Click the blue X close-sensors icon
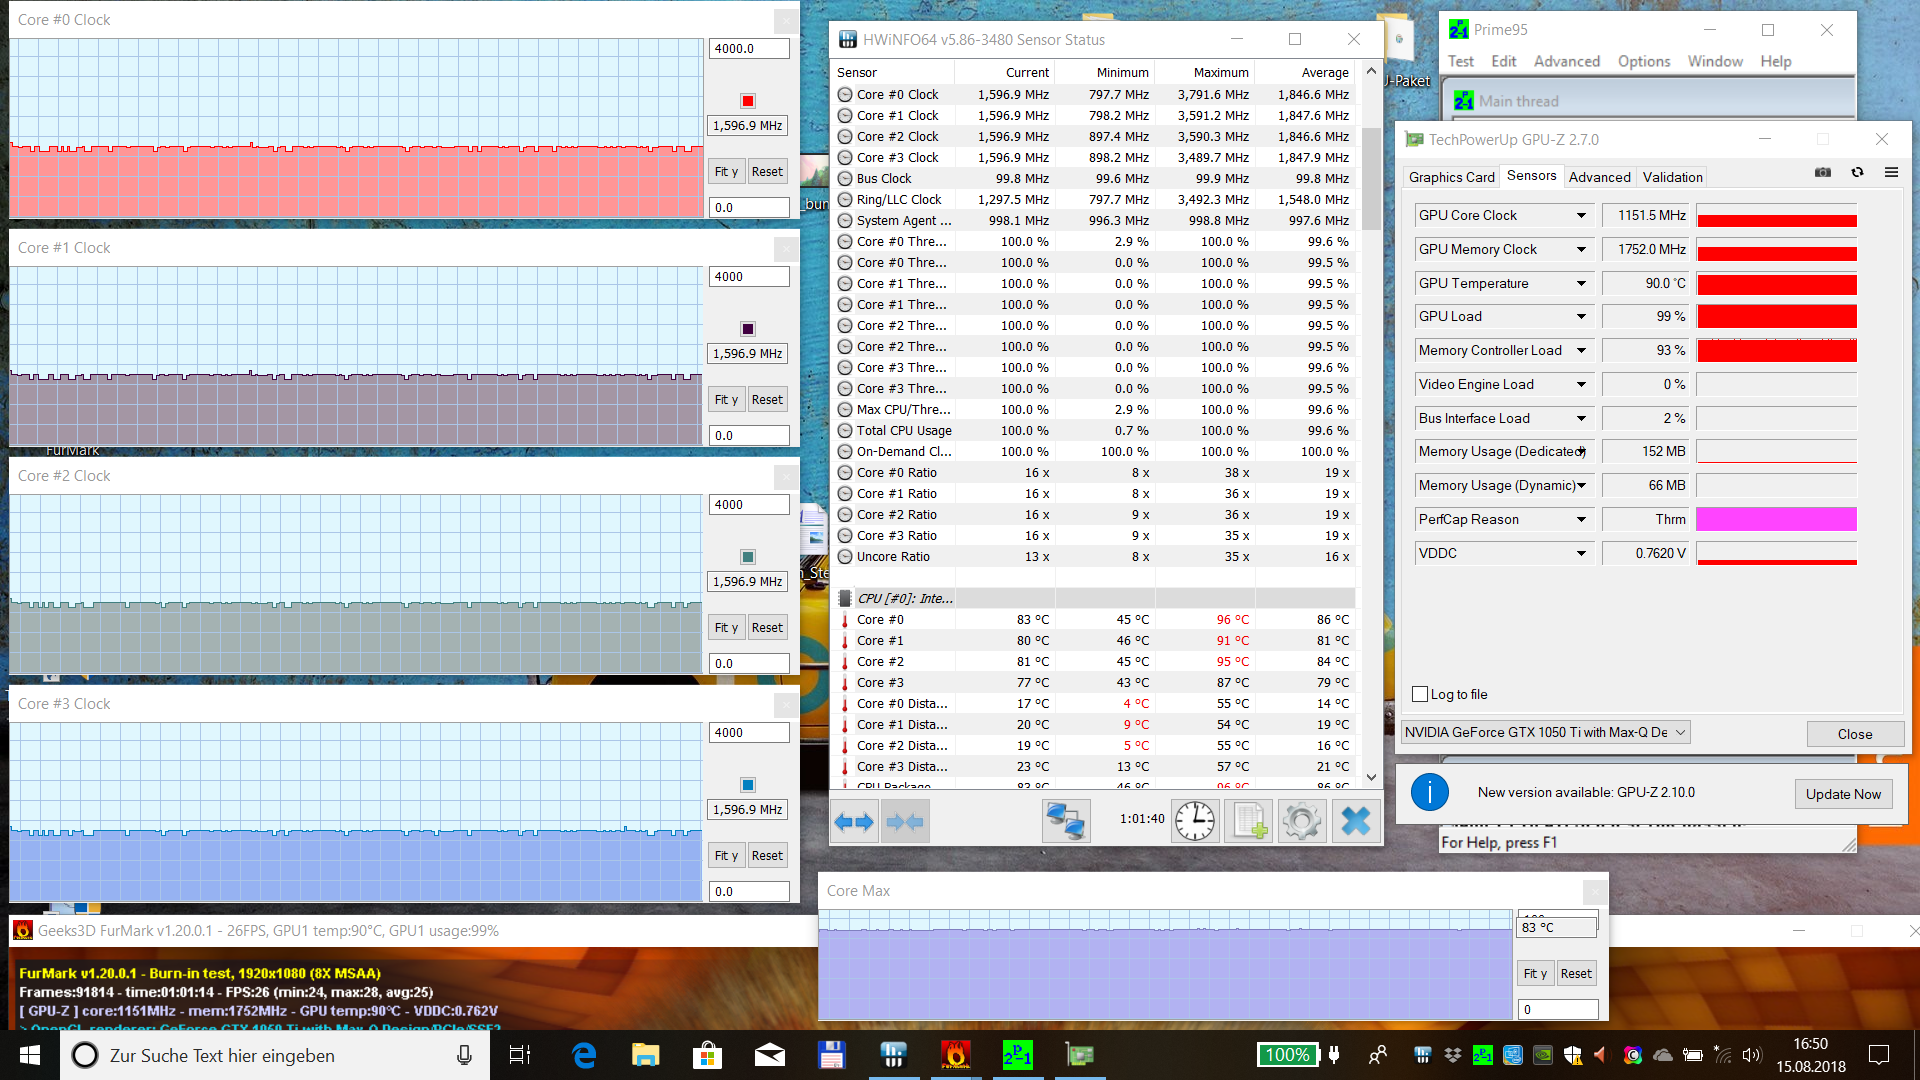Viewport: 1920px width, 1080px height. (x=1355, y=822)
